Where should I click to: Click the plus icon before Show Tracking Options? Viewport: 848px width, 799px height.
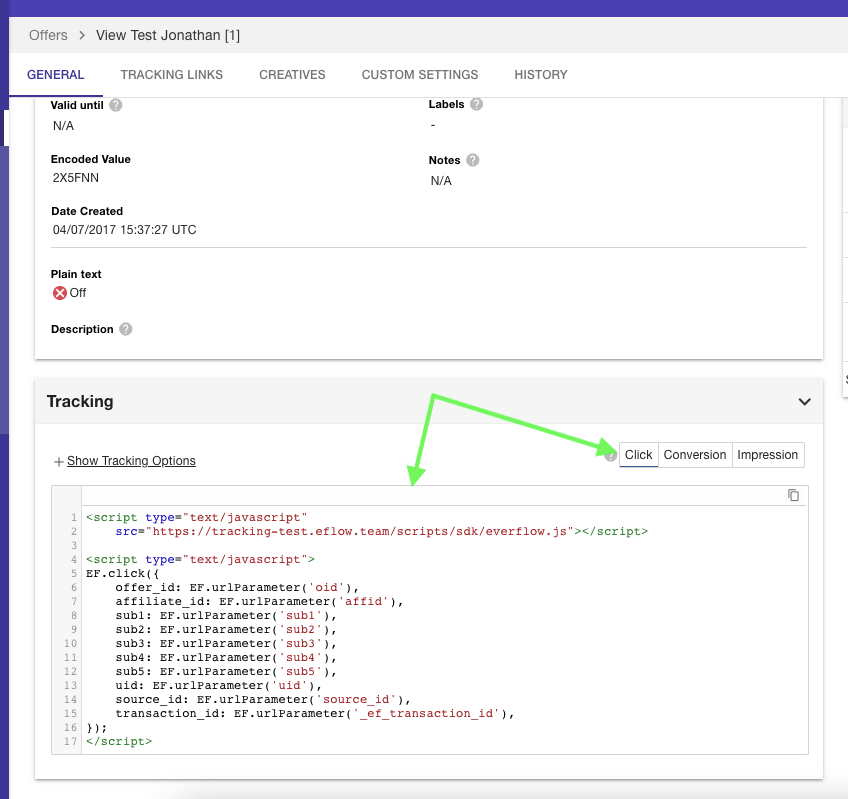coord(58,461)
